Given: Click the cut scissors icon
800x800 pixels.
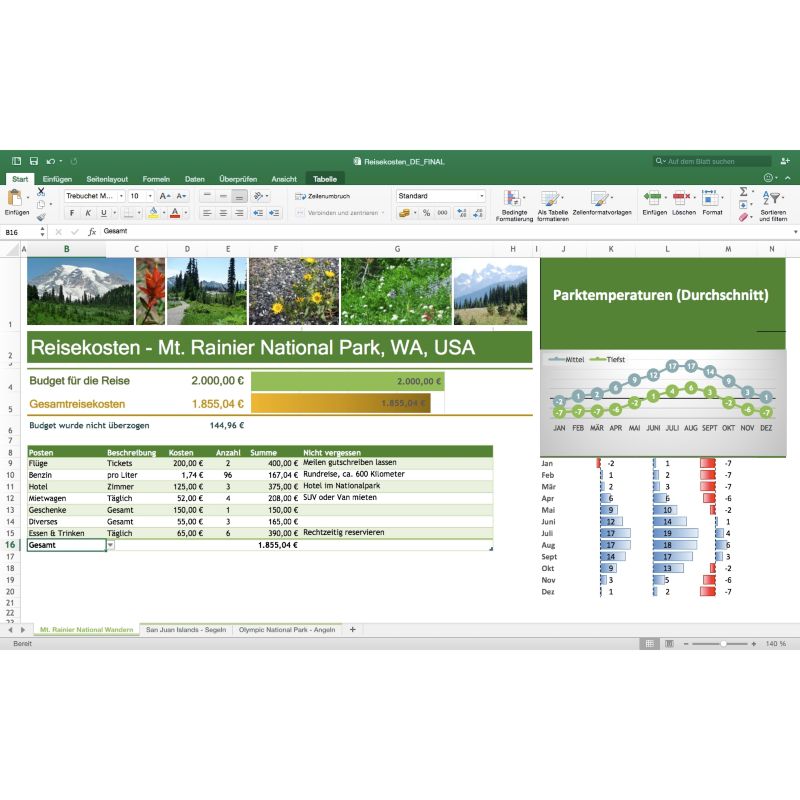Looking at the screenshot, I should click(x=41, y=191).
